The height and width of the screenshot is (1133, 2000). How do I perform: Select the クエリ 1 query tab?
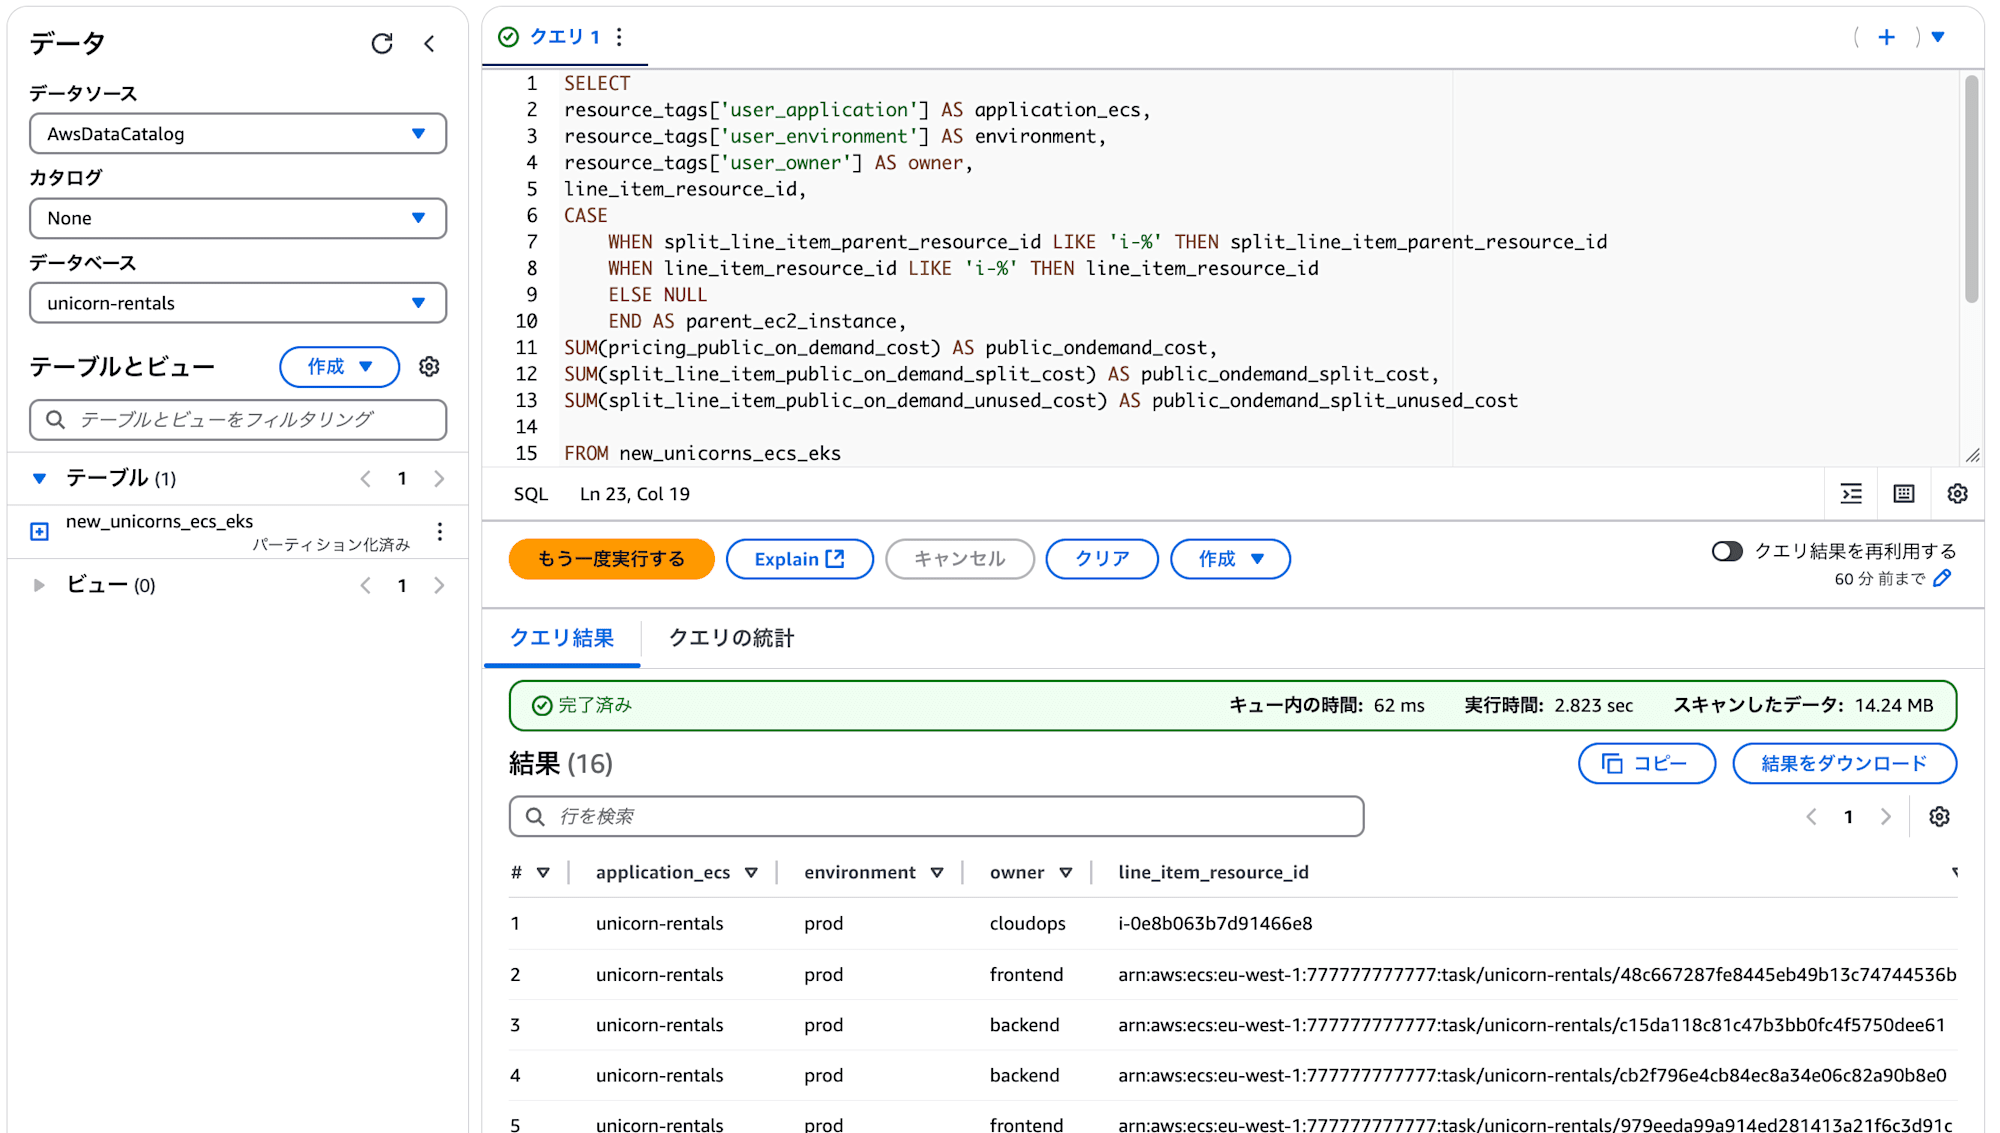[x=565, y=37]
